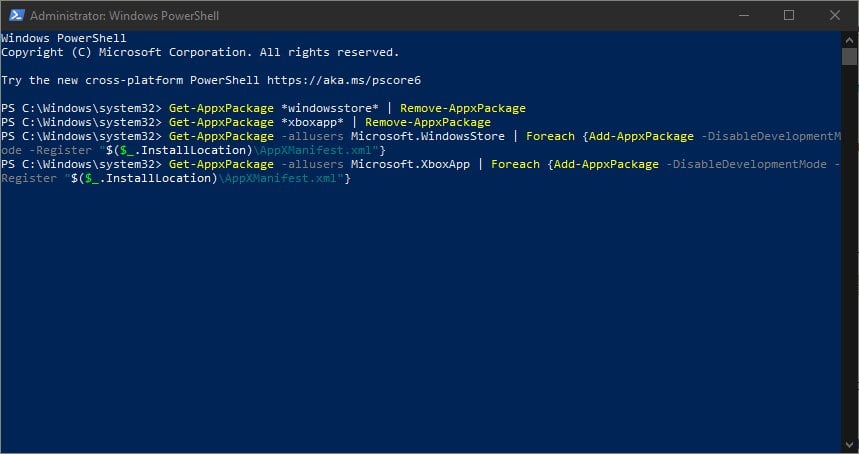Close the Administrator PowerShell window
This screenshot has width=859, height=454.
(x=834, y=15)
